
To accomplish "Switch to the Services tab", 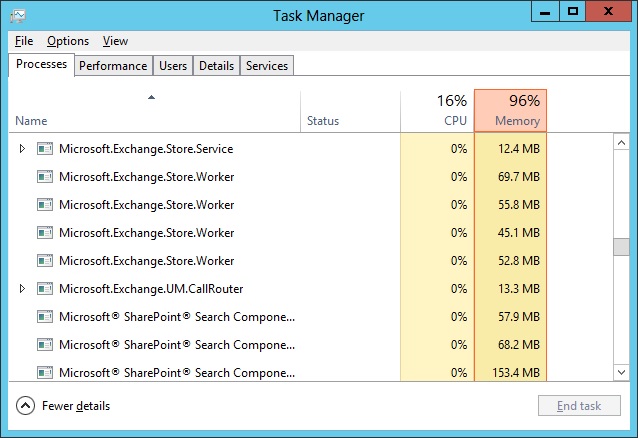I will point(267,66).
